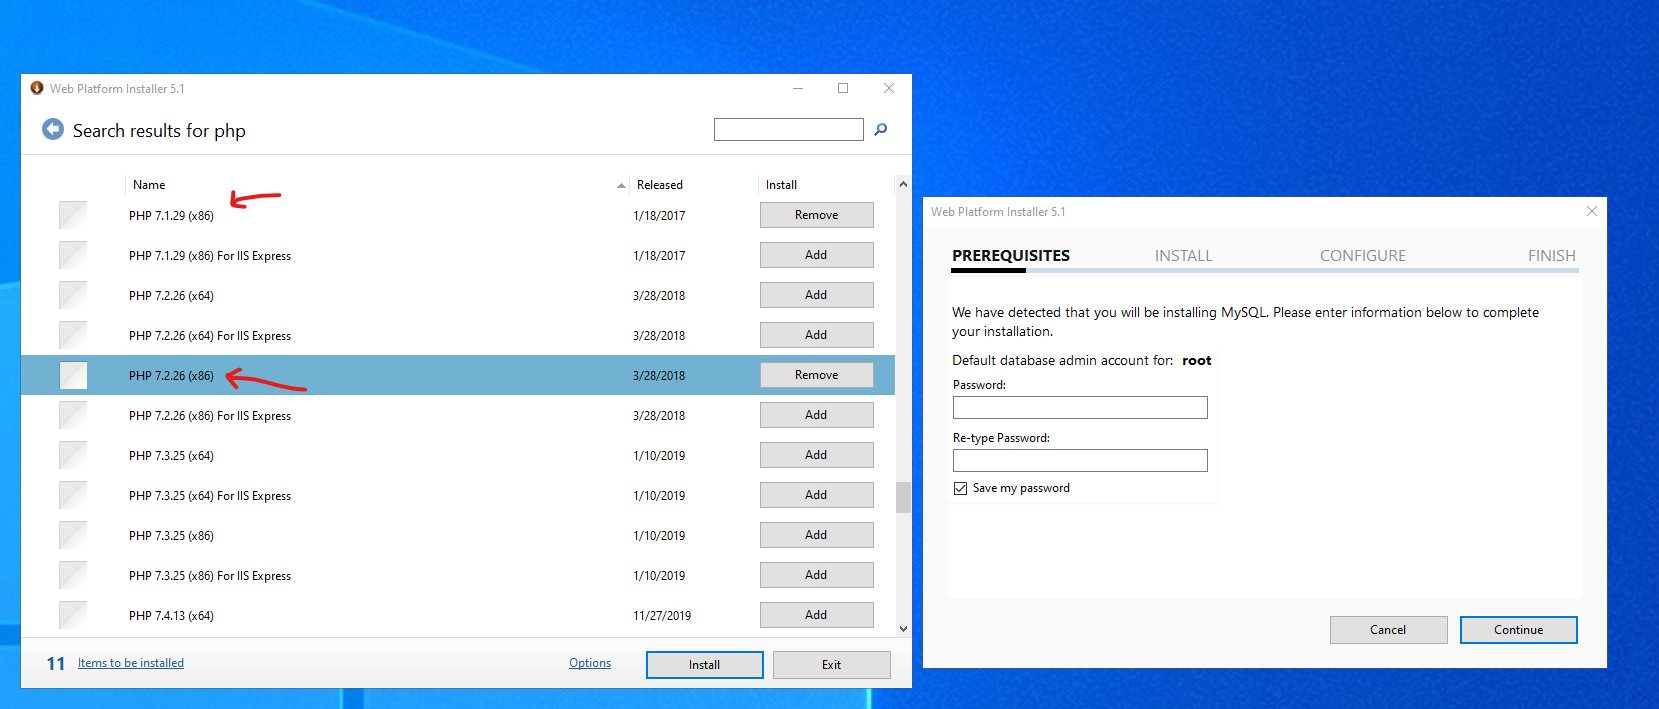Click the Re-type Password field
Screen dimensions: 1659x709
(x=1080, y=460)
